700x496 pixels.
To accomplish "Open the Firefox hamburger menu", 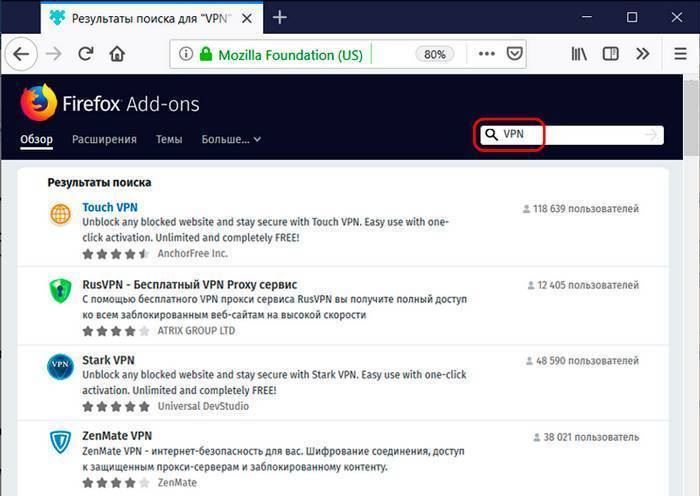I will point(680,54).
